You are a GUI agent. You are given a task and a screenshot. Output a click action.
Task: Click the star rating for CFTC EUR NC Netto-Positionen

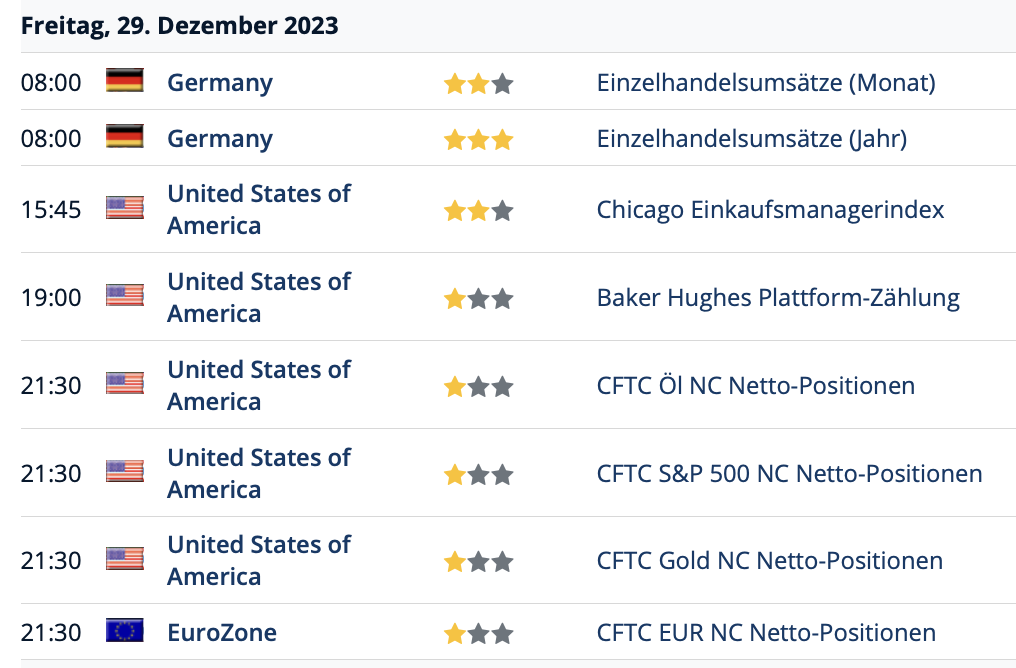pos(478,634)
